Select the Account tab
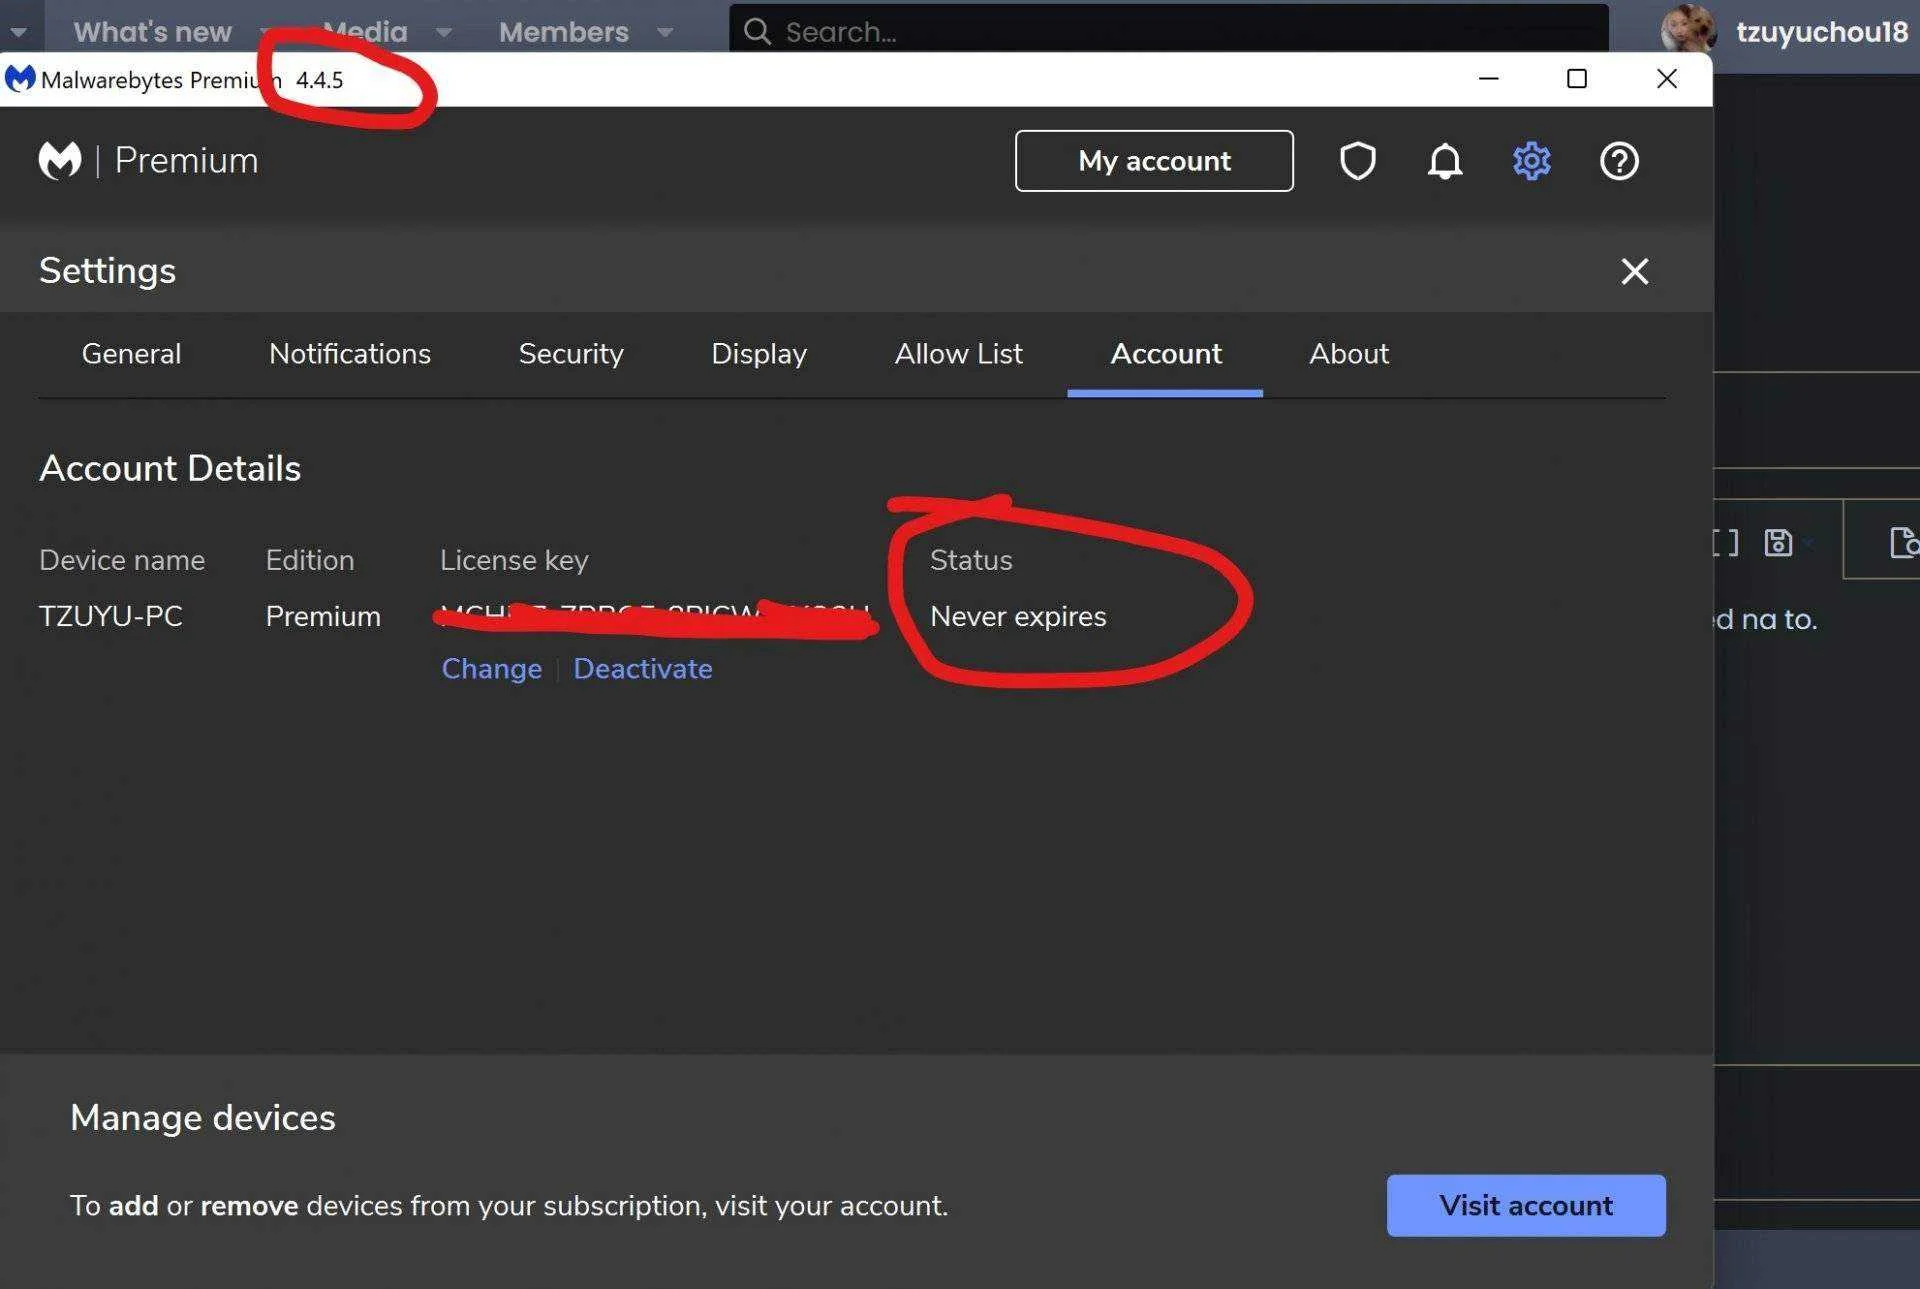The height and width of the screenshot is (1289, 1920). (1166, 353)
